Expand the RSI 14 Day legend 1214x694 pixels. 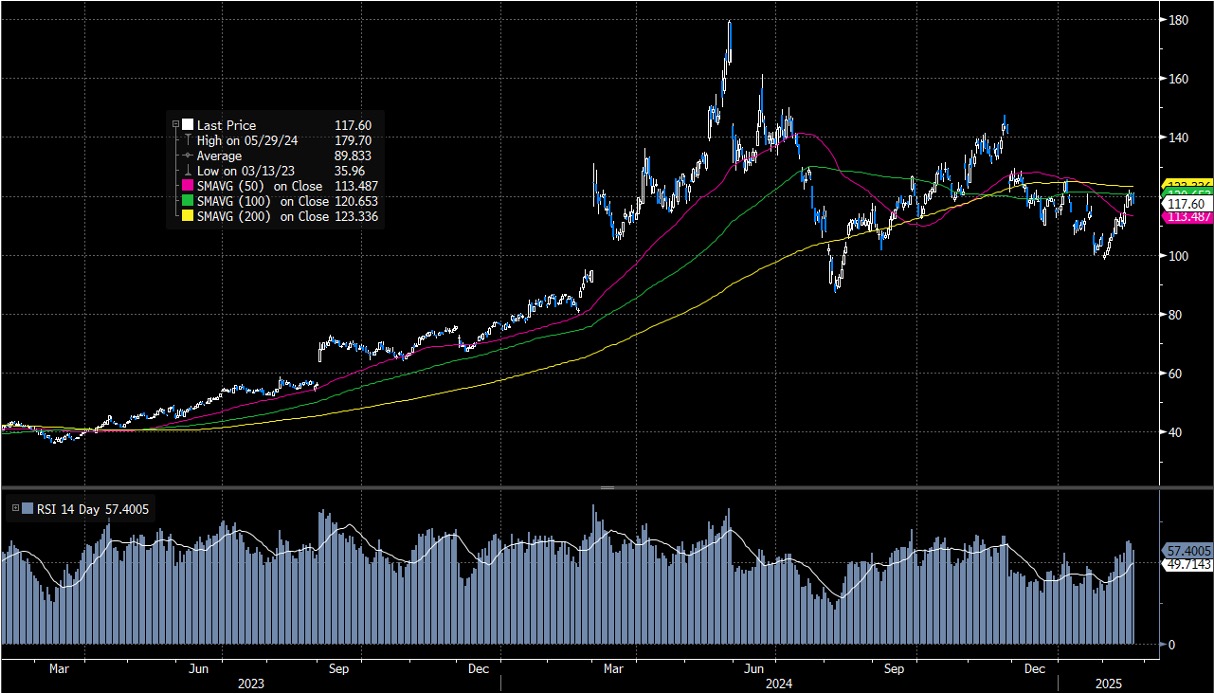coord(15,508)
